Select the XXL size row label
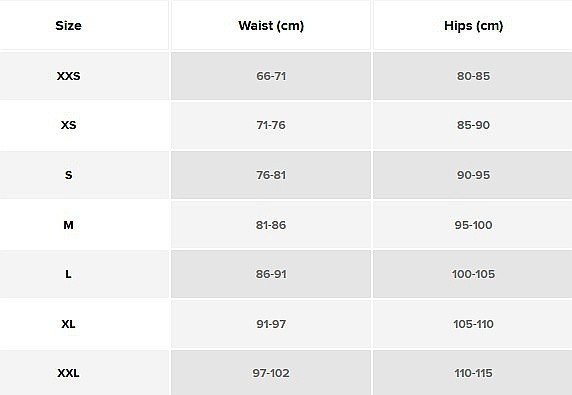Viewport: 572px width, 395px height. coord(68,373)
